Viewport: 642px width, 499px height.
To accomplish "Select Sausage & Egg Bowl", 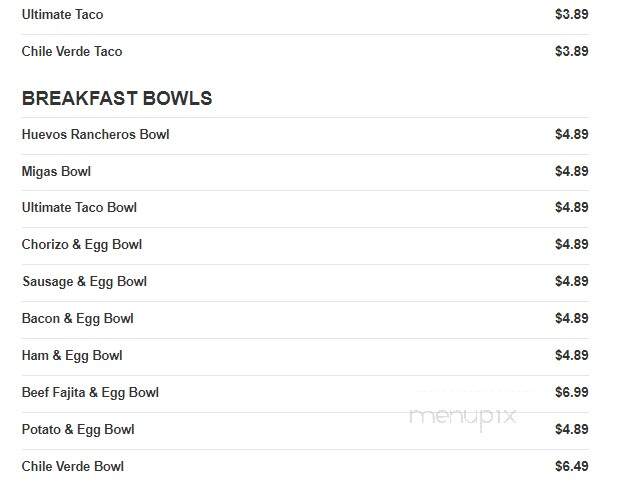I will click(84, 282).
